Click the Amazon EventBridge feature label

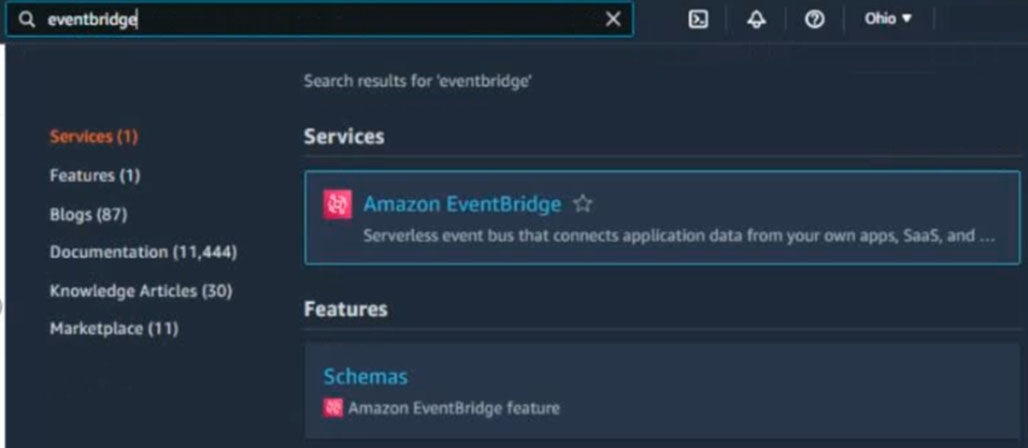[454, 407]
